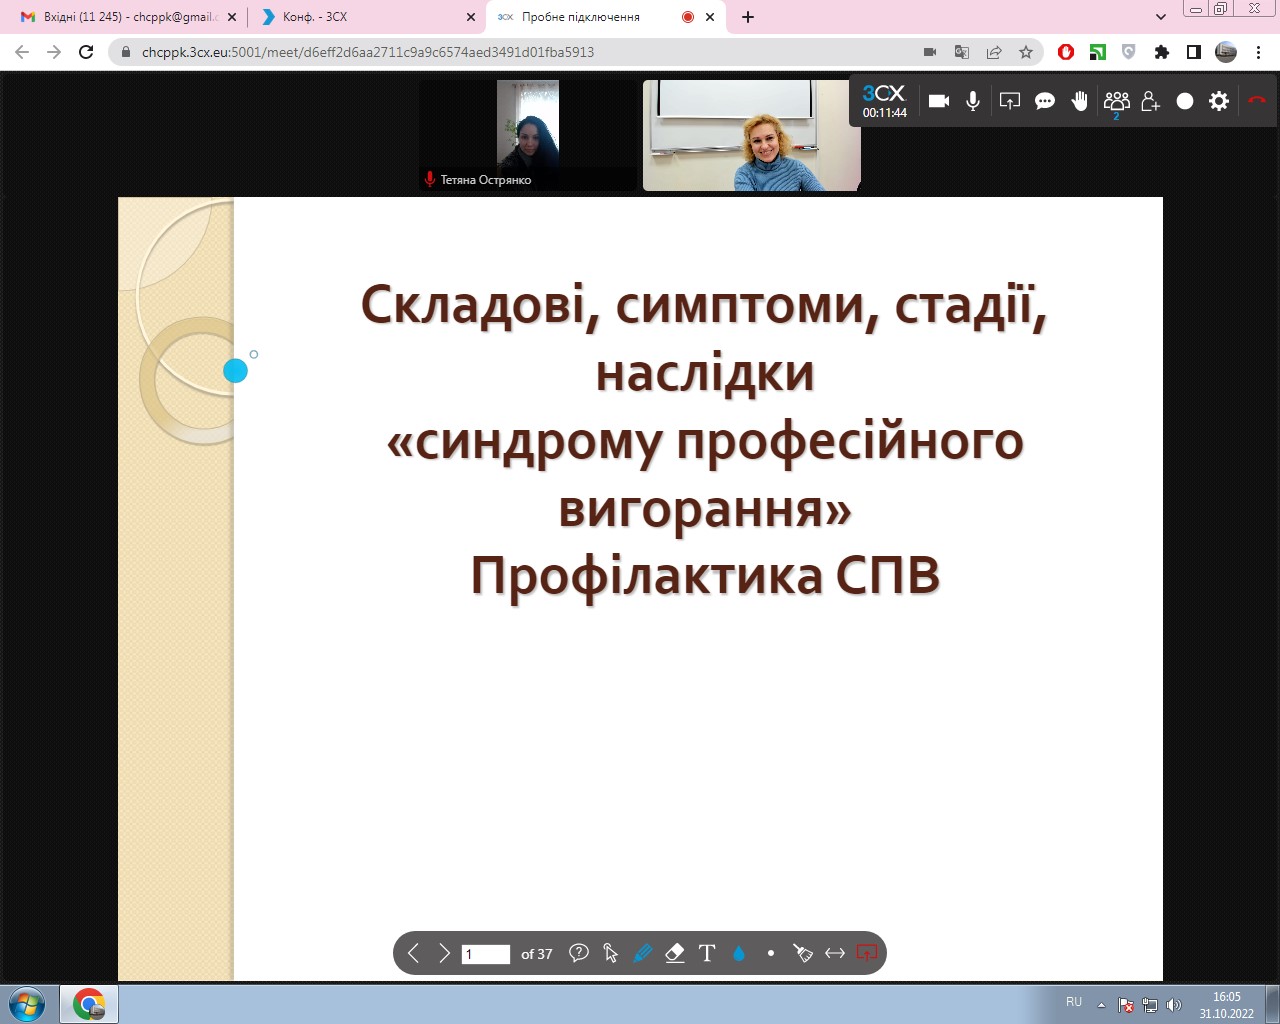The image size is (1280, 1024).
Task: Hang up the call
Action: pos(1257,101)
